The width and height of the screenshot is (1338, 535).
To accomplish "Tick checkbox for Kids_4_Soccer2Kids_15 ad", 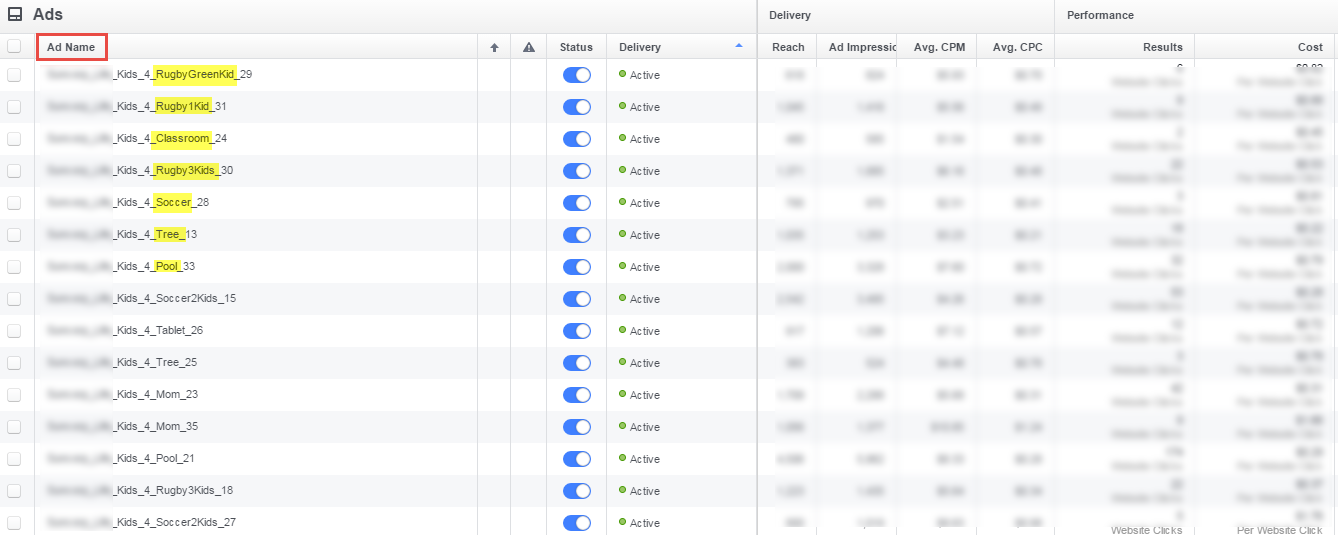I will coord(14,299).
